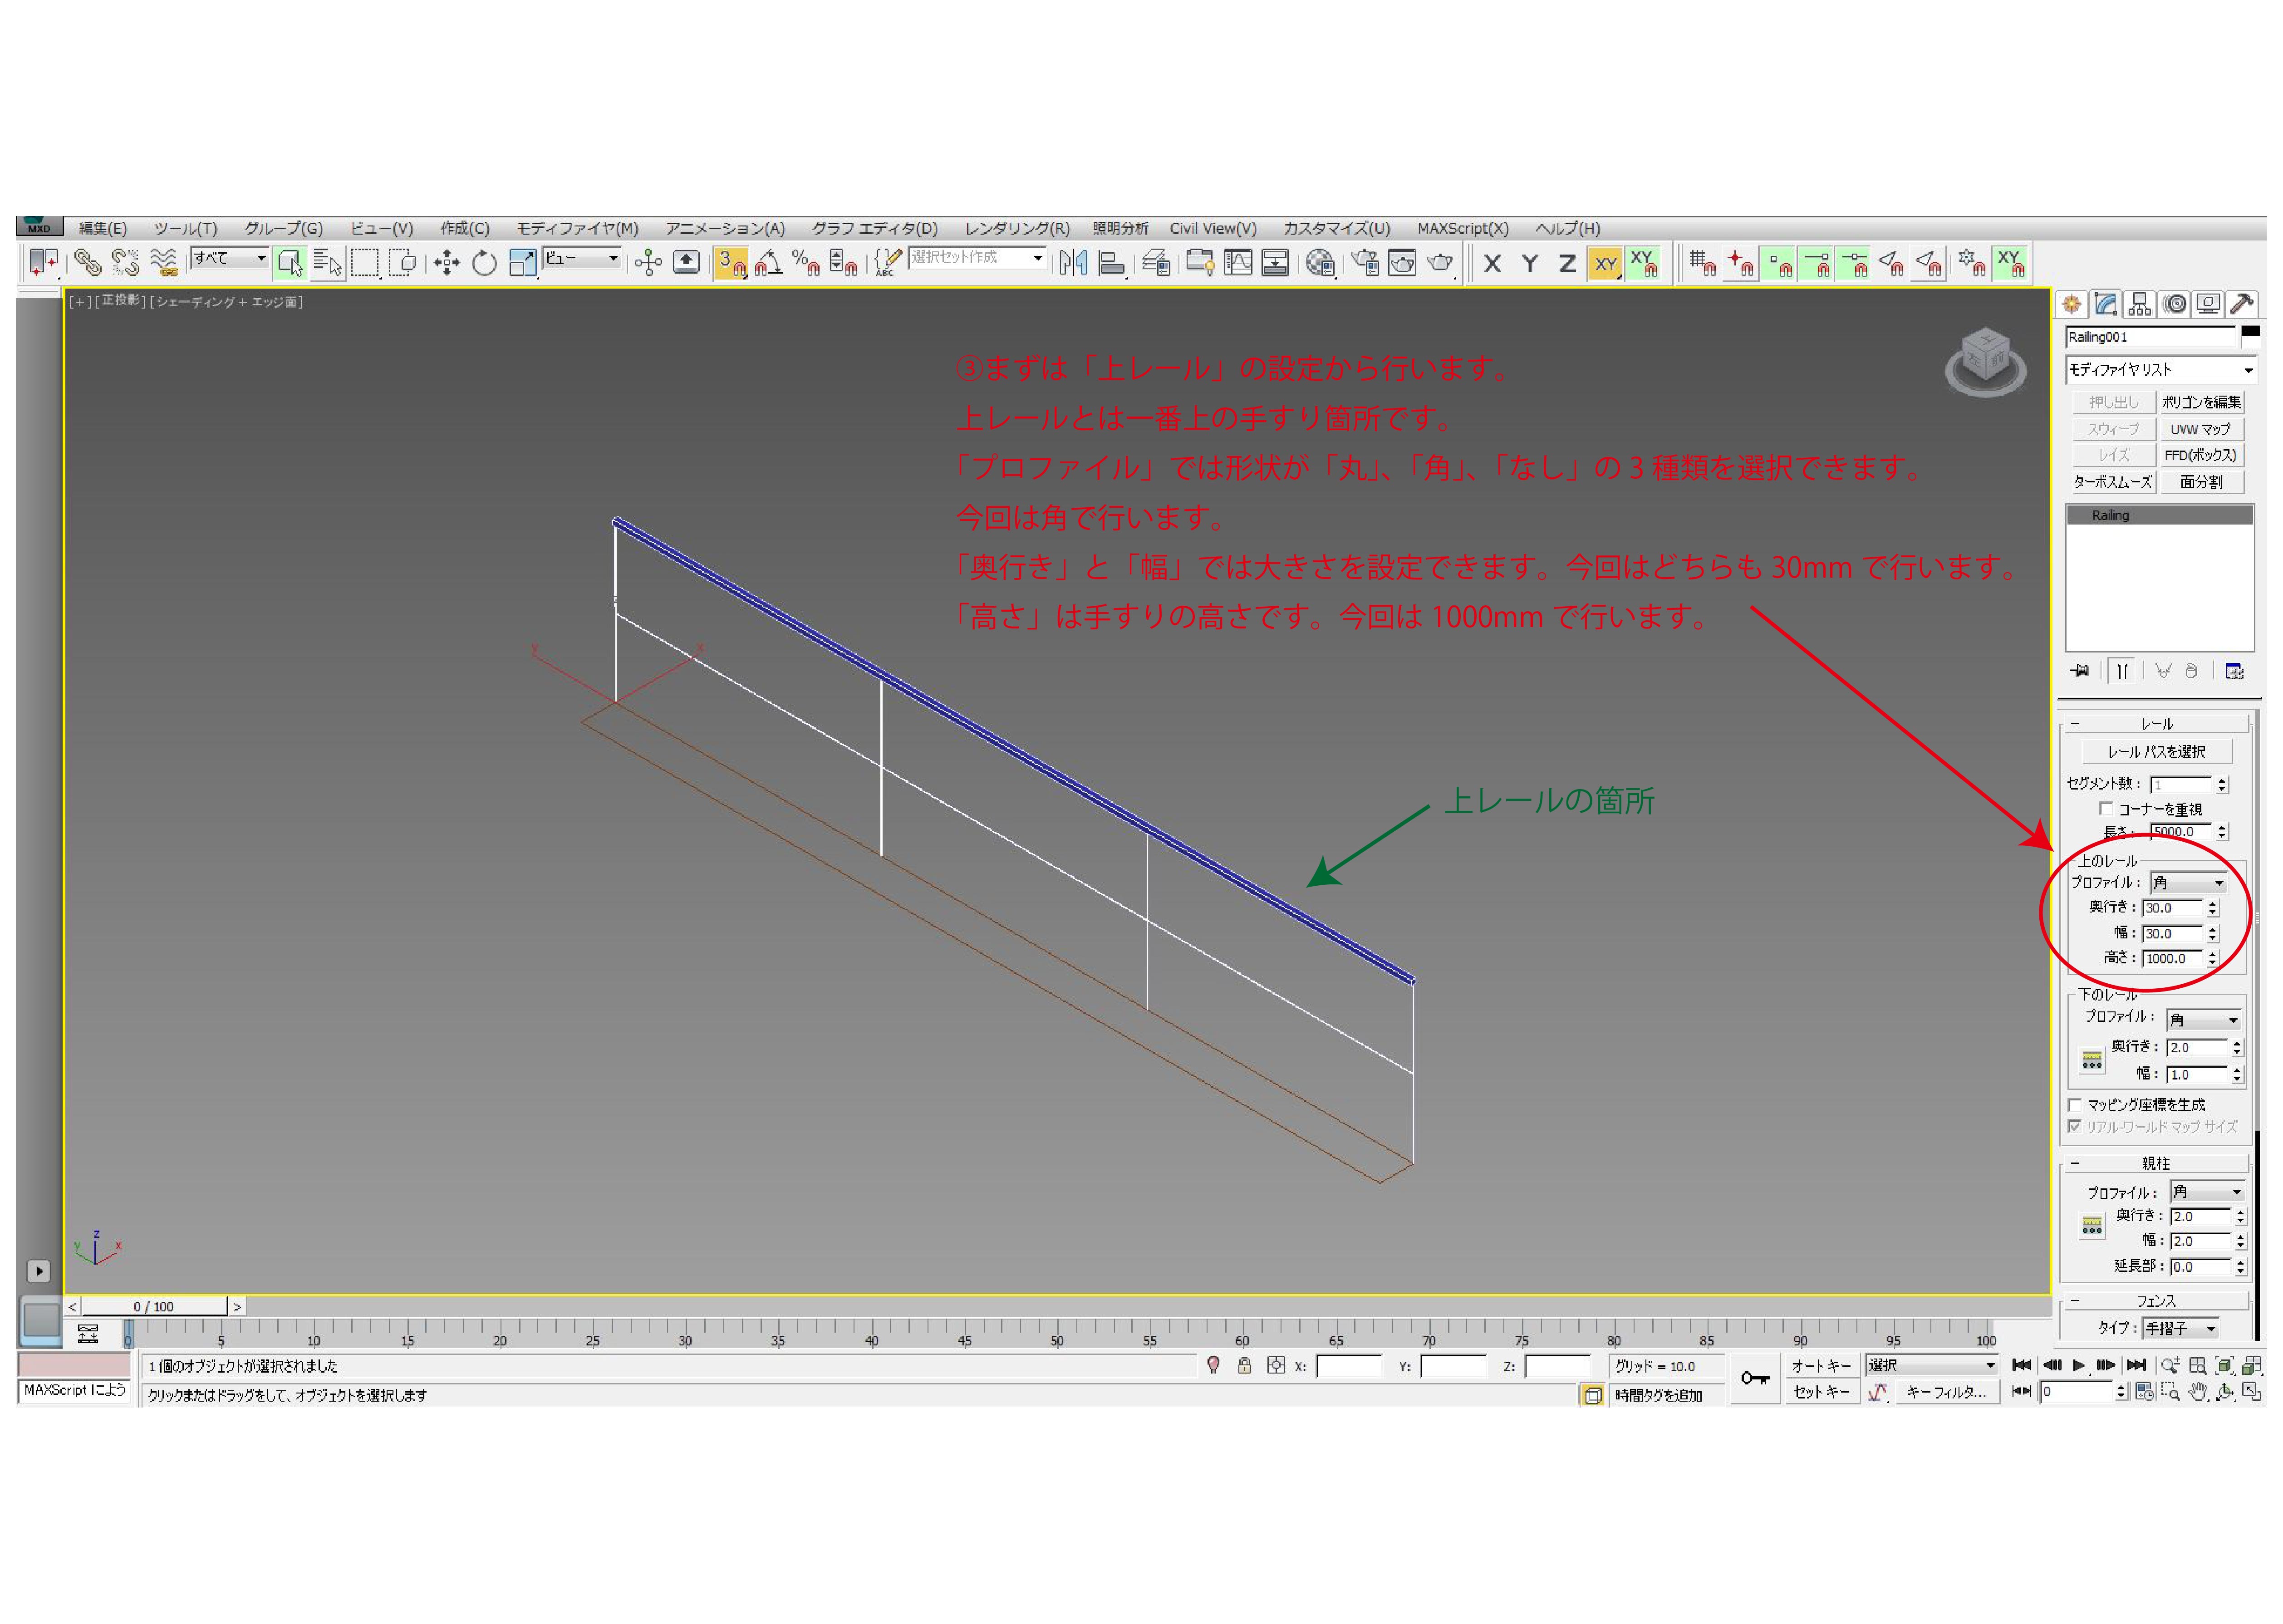Click the レール パスを選択 button

point(2156,751)
